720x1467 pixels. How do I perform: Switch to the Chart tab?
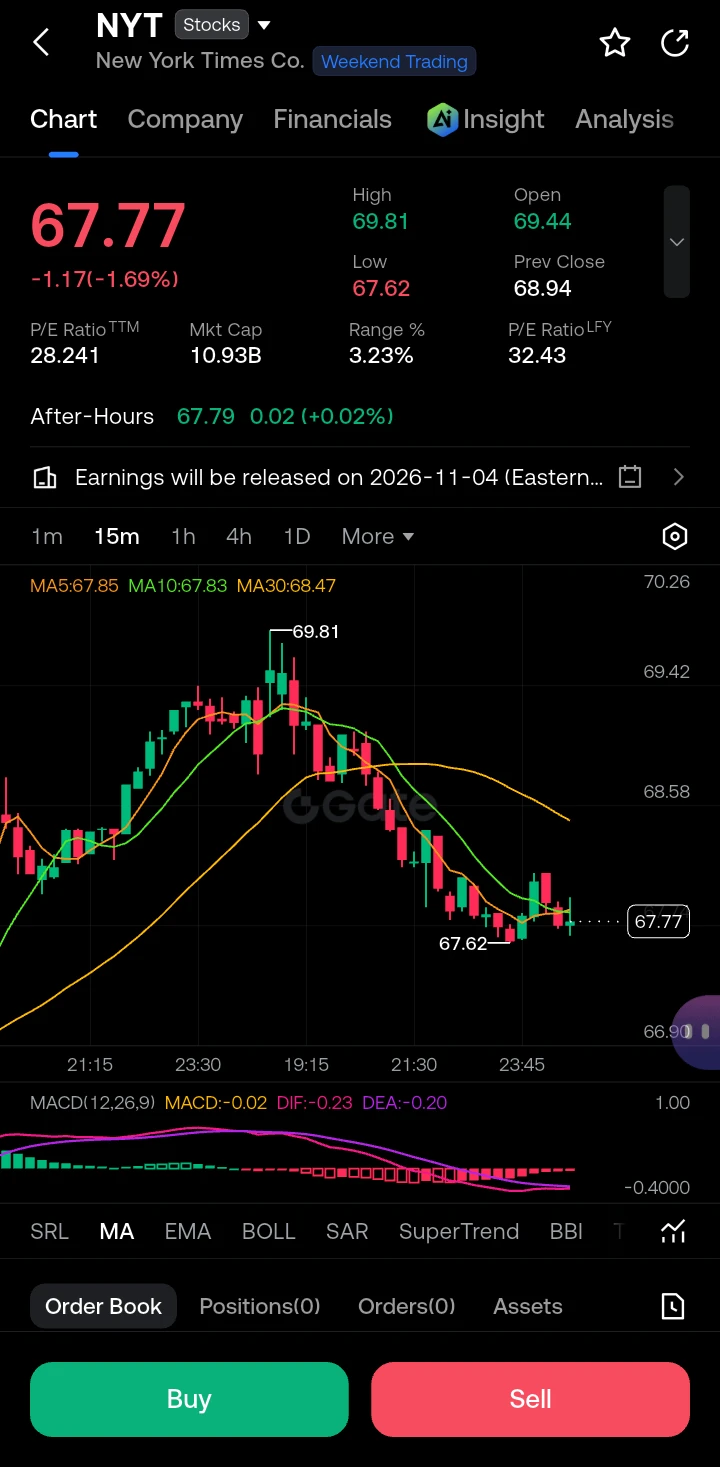(x=63, y=119)
